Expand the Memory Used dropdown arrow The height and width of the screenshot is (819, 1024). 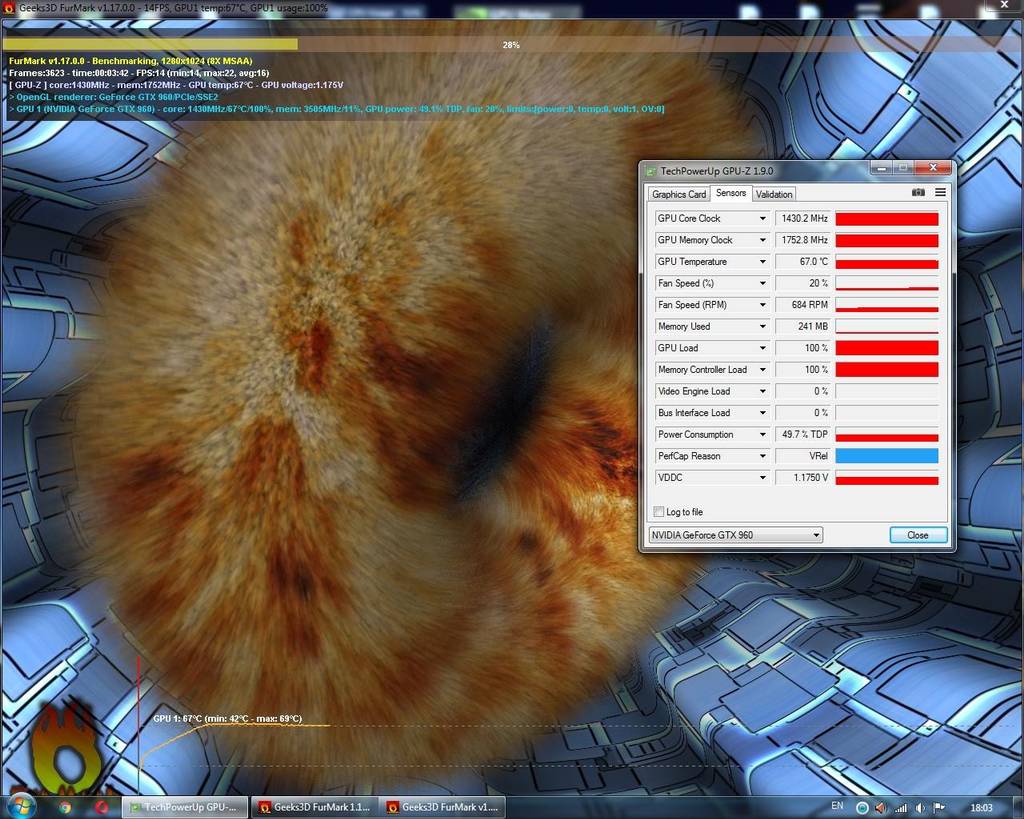tap(762, 327)
